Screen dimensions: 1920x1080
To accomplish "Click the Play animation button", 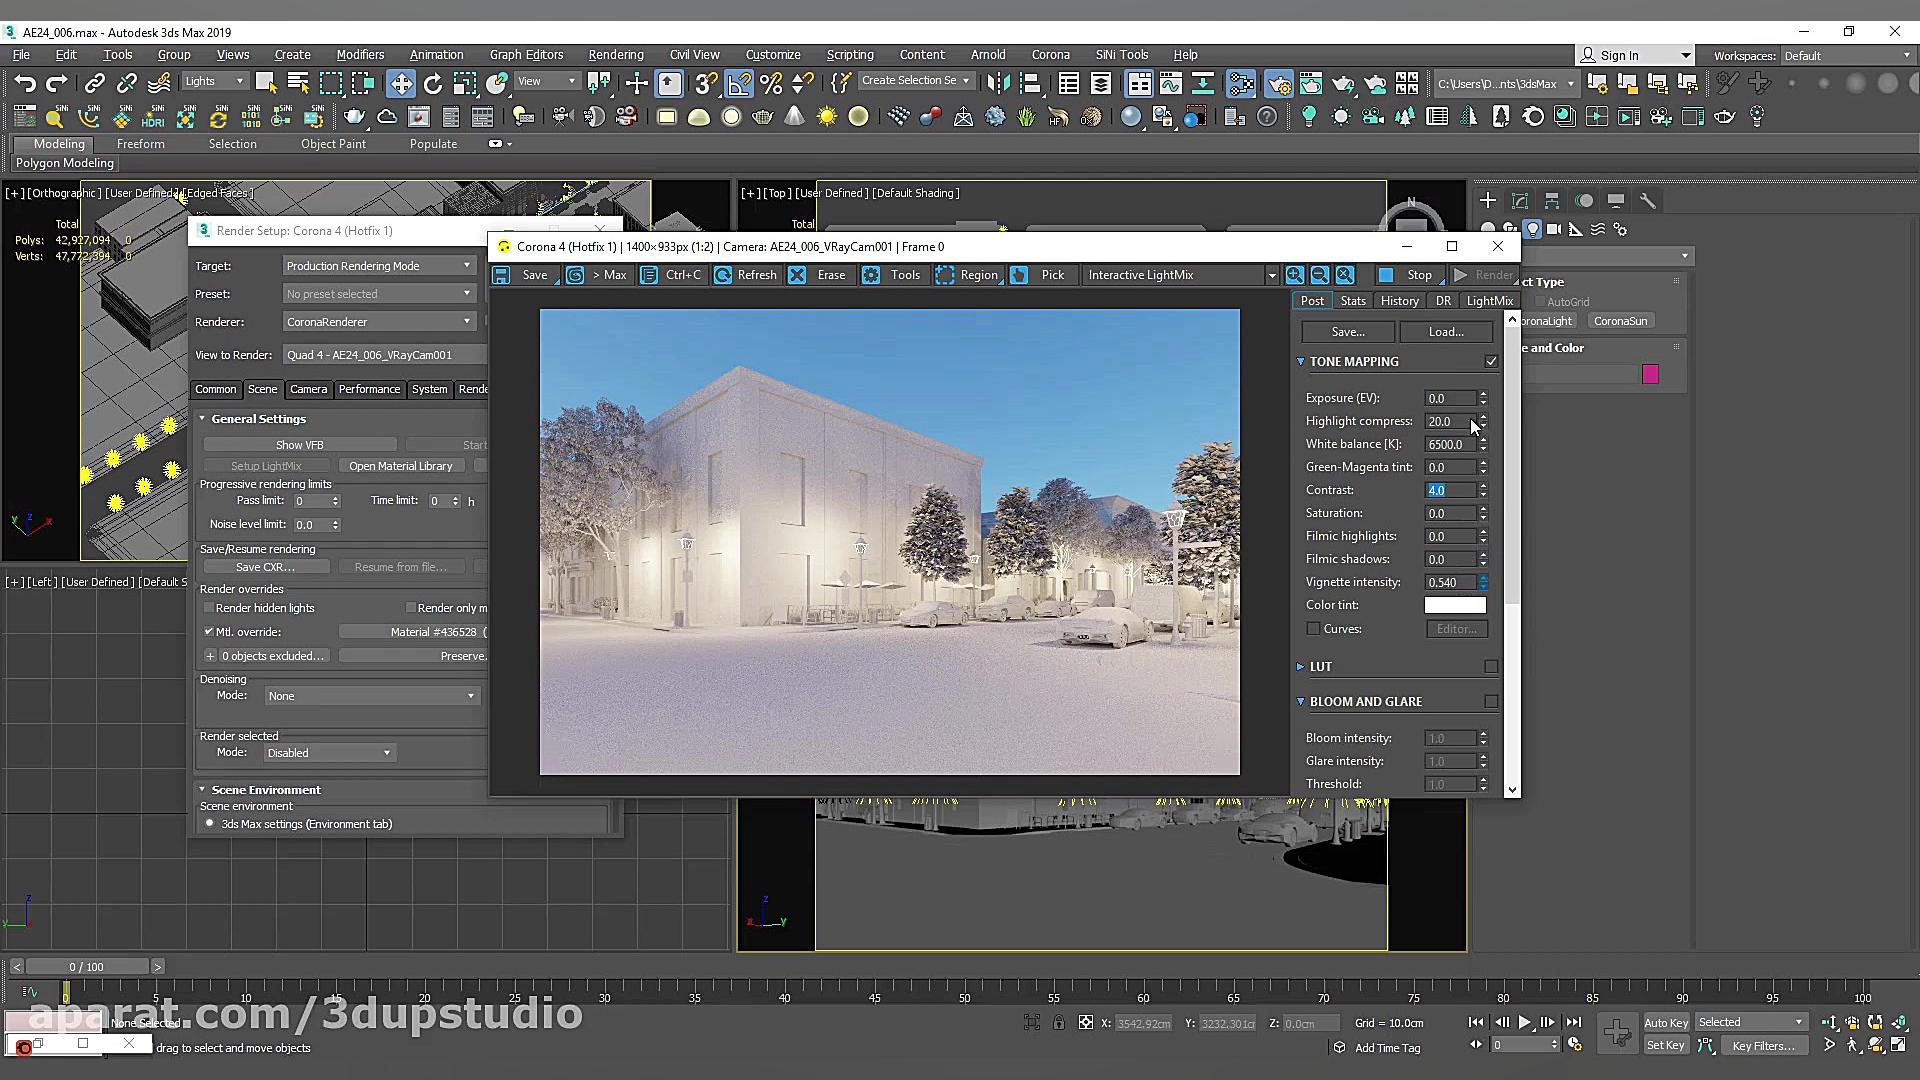I will [x=1524, y=1022].
